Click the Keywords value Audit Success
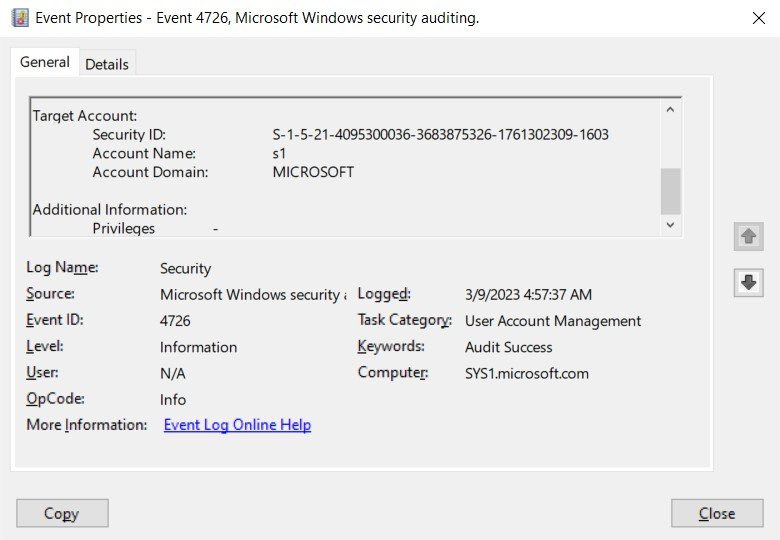Screen dimensions: 780x540 [x=508, y=347]
